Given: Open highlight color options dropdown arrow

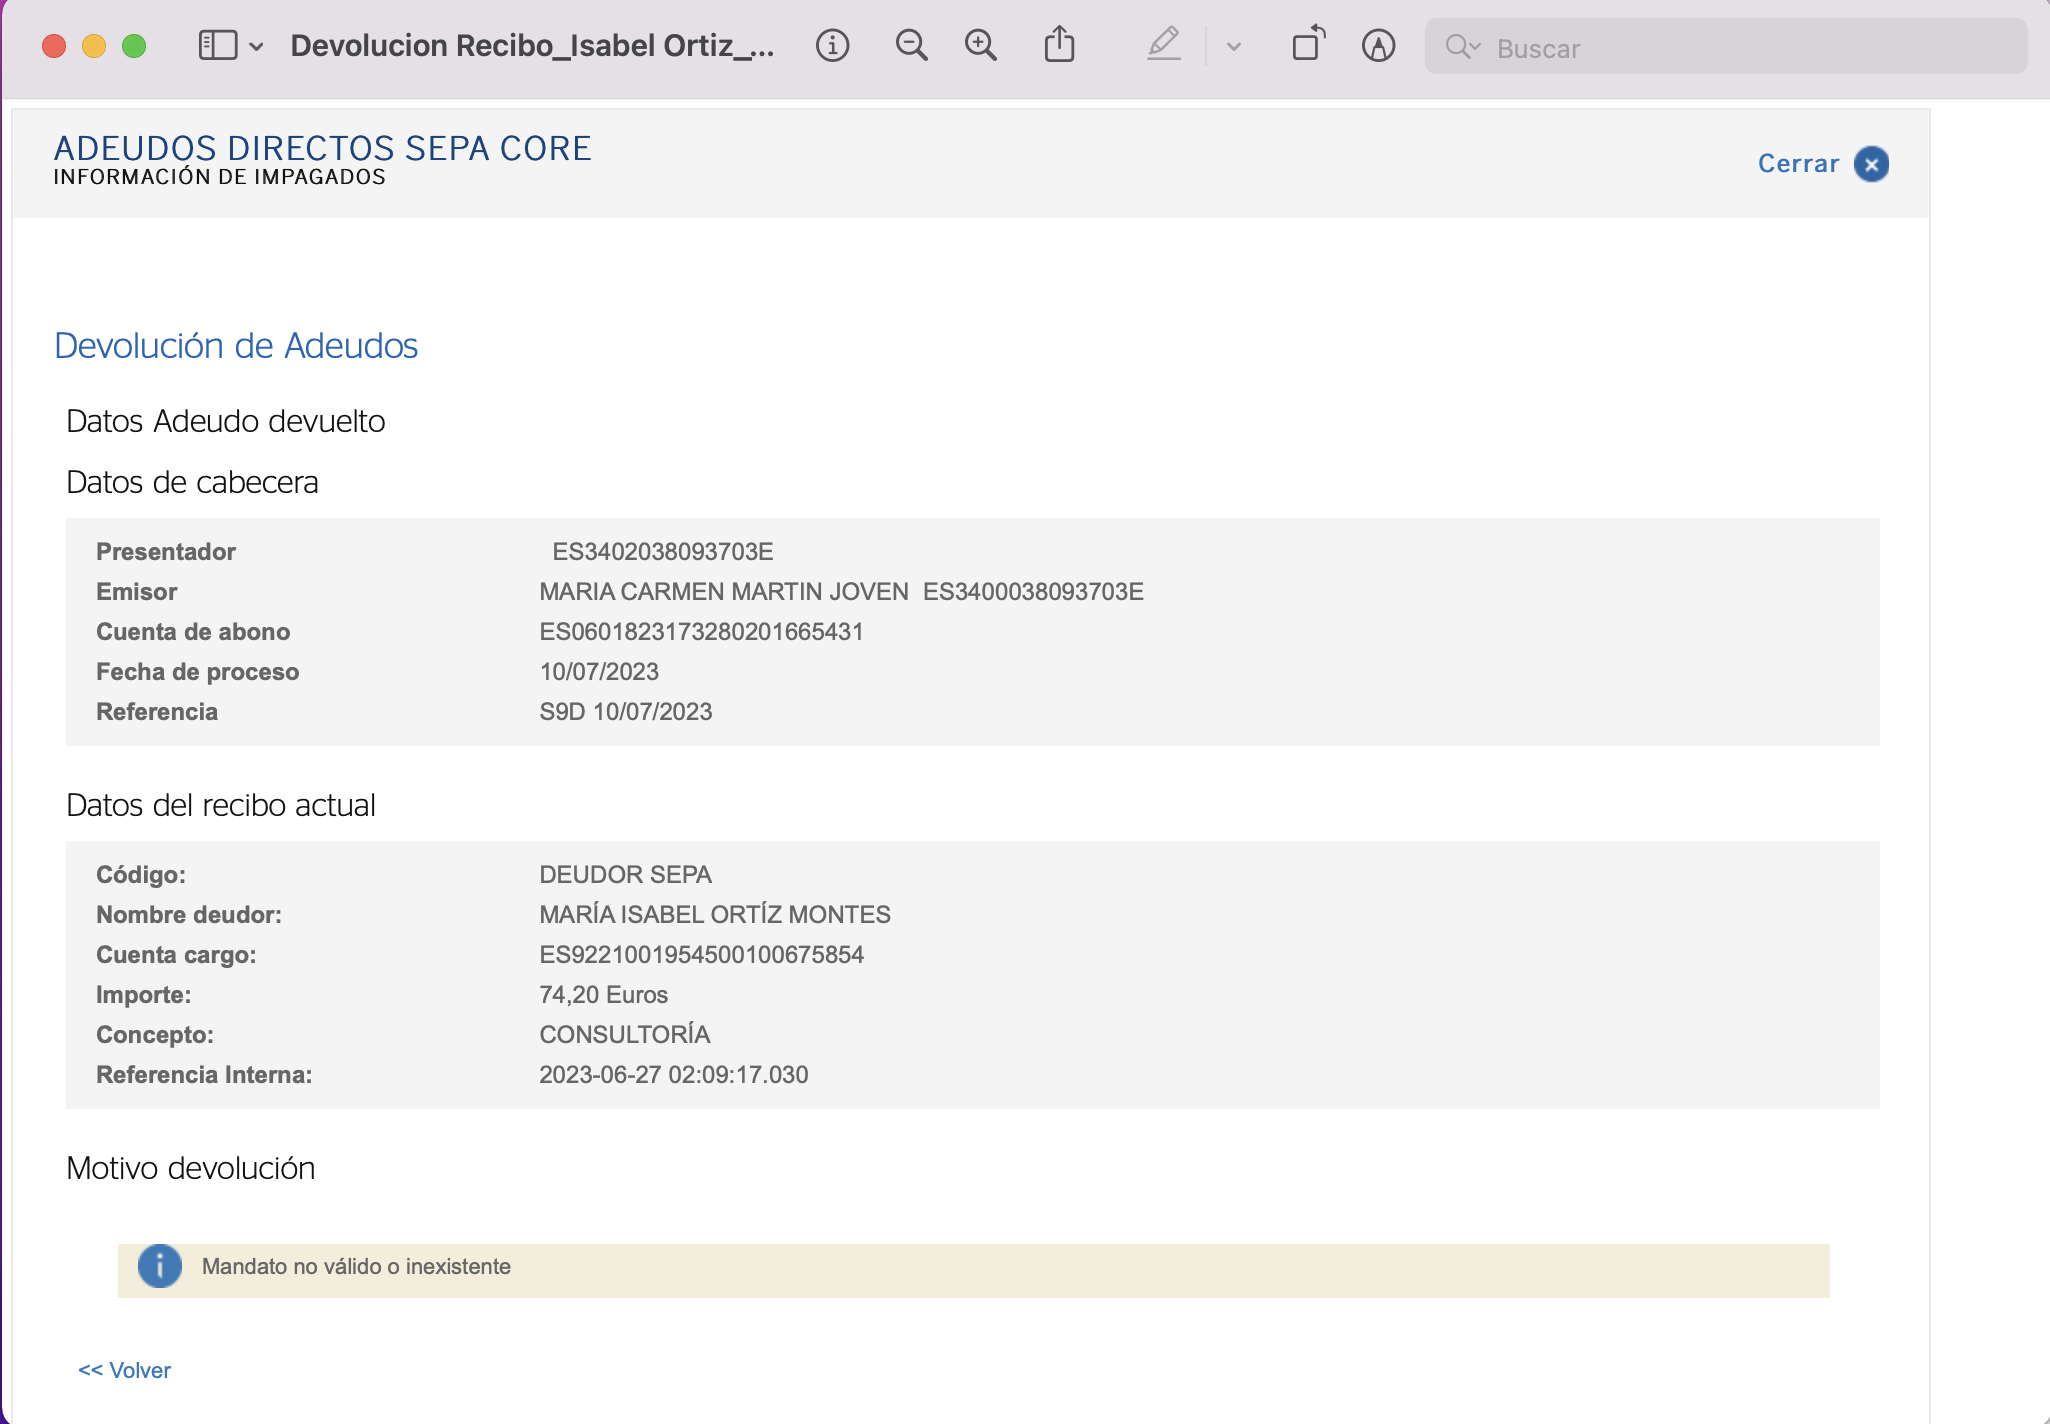Looking at the screenshot, I should (1234, 47).
